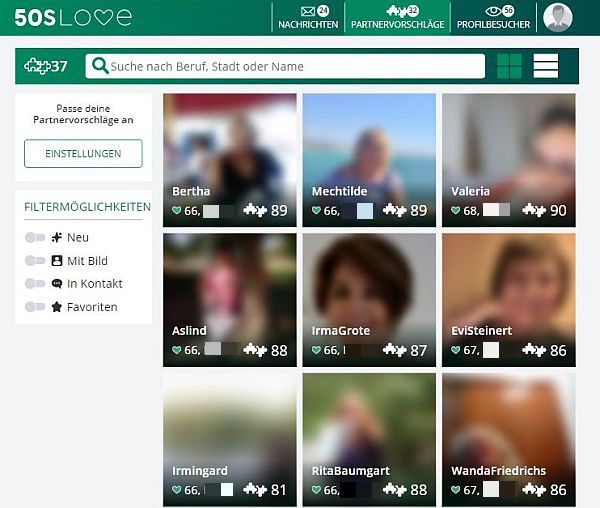This screenshot has width=600, height=508.
Task: Toggle the Favoriten filter
Action: [35, 307]
